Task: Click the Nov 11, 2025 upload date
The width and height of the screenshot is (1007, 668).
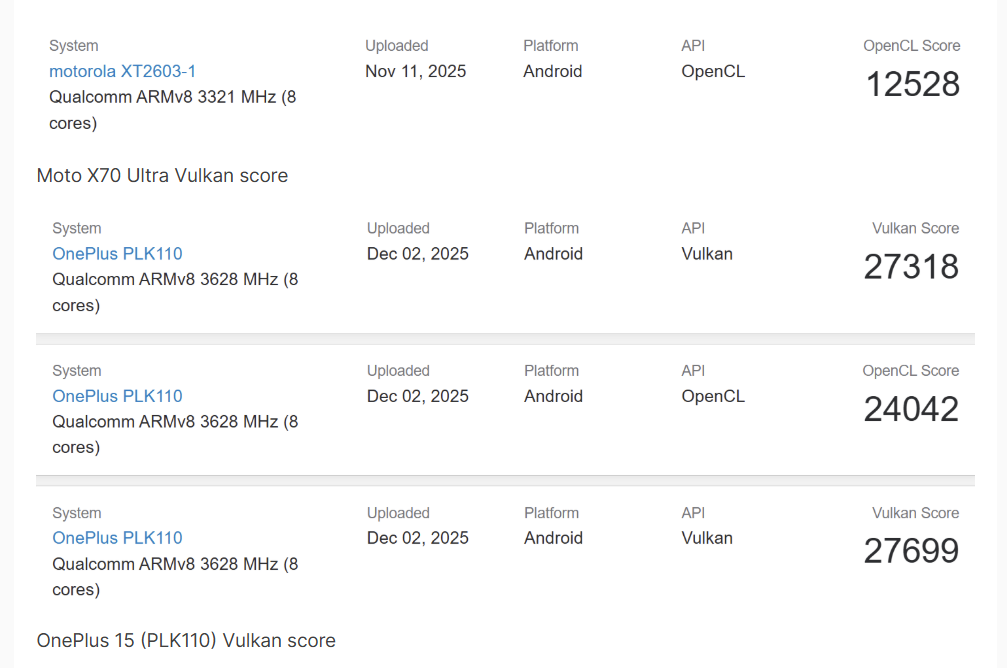Action: [415, 71]
